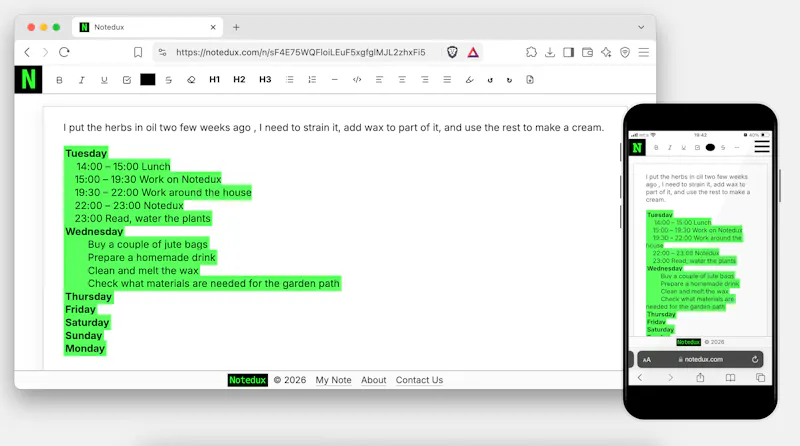The image size is (800, 446).
Task: Align text right
Action: point(424,80)
